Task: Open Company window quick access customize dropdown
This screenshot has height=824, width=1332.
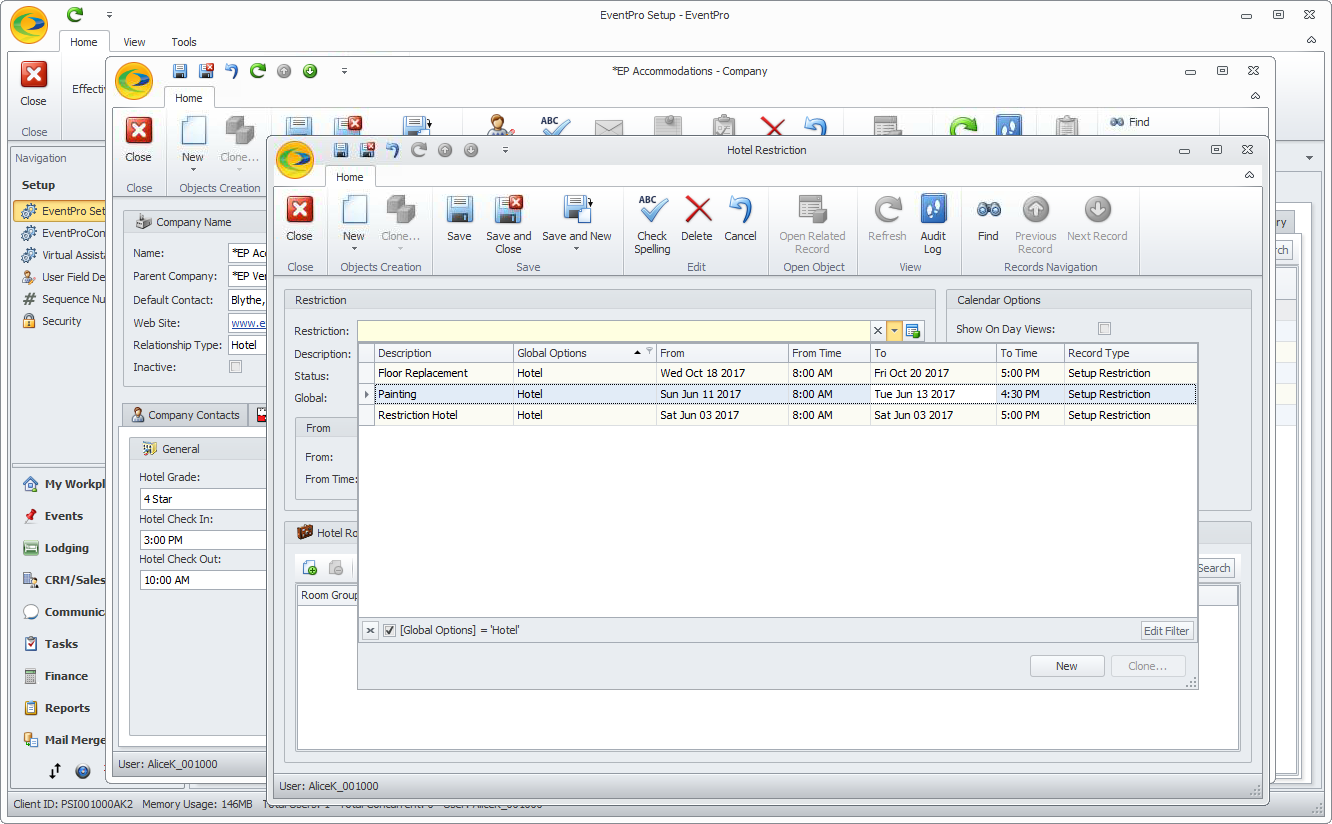Action: tap(344, 71)
